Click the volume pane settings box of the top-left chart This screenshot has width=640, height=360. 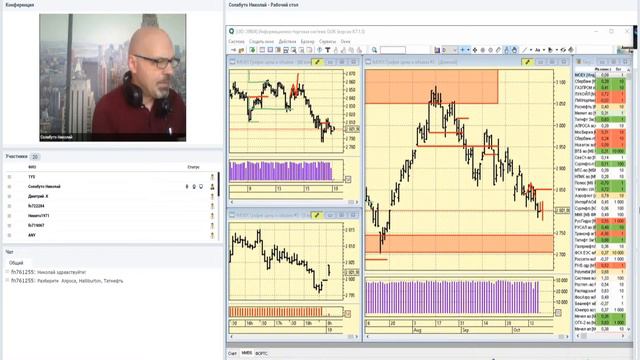tap(348, 179)
